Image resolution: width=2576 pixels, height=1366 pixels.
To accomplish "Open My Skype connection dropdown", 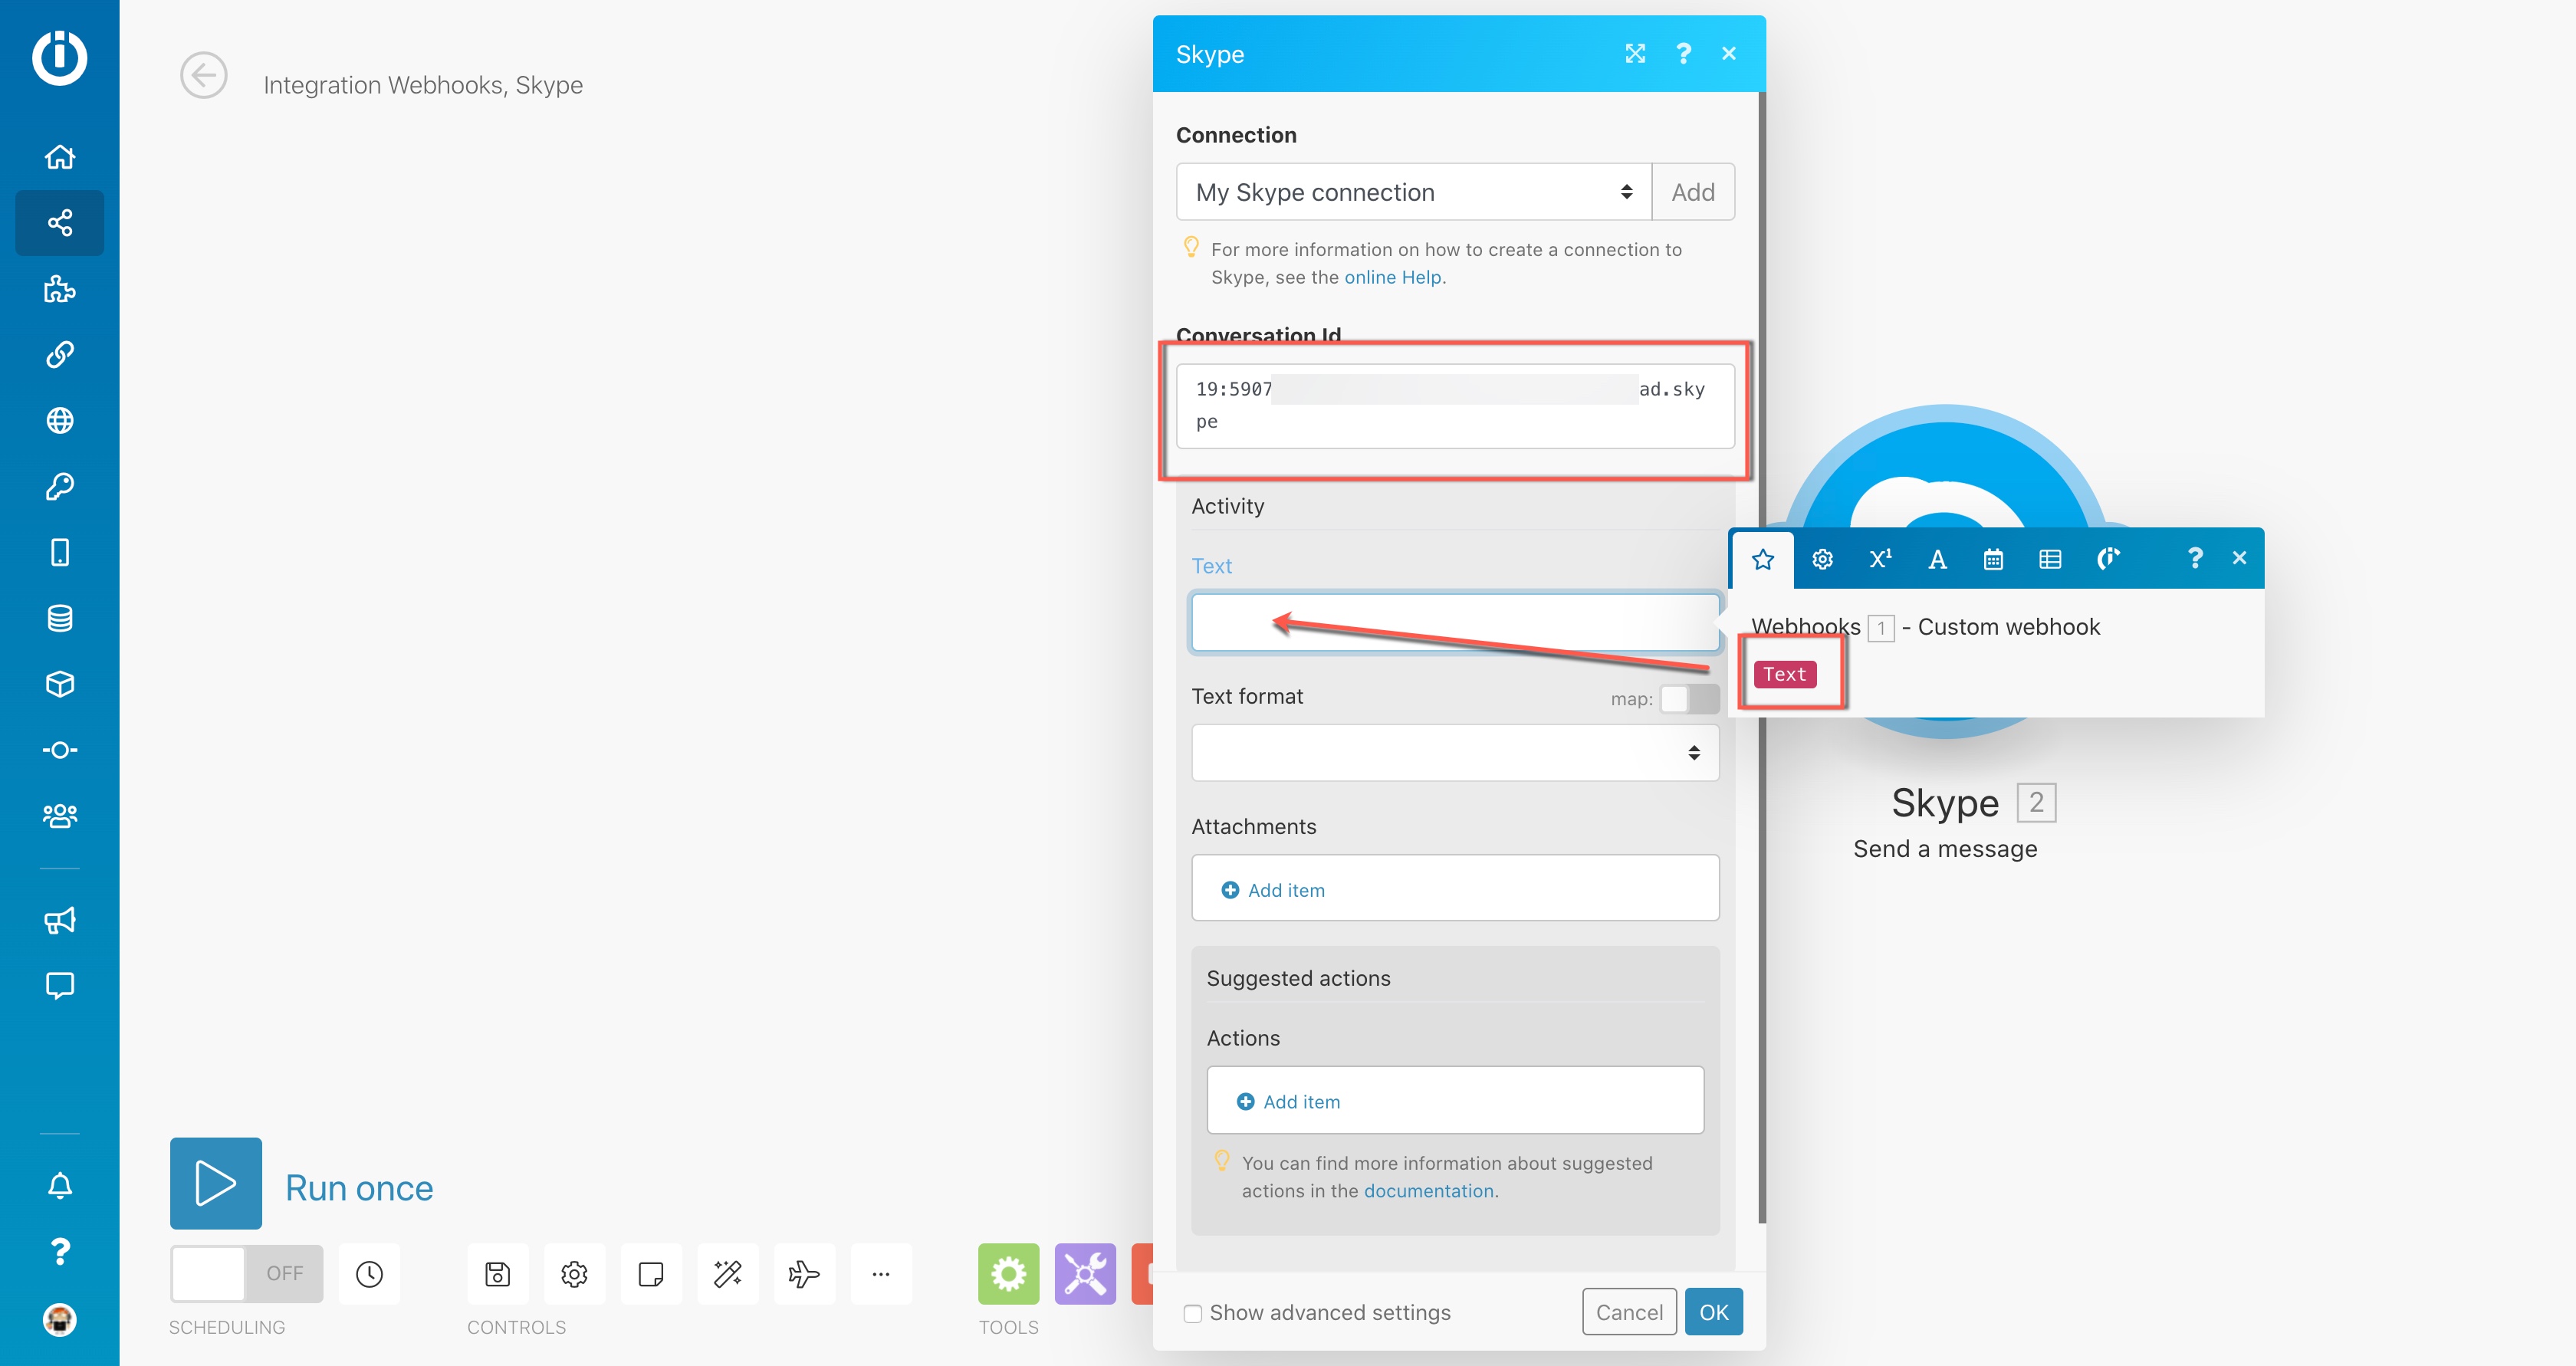I will [1412, 192].
